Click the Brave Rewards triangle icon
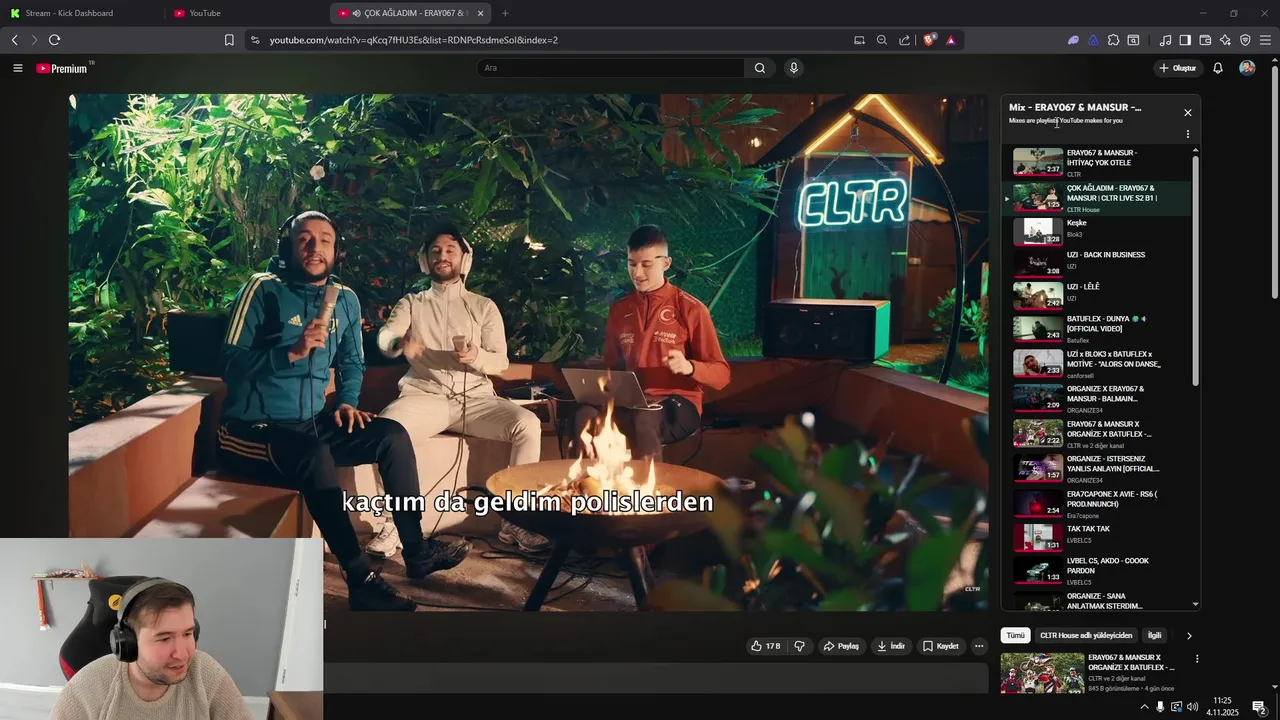1280x720 pixels. [951, 40]
